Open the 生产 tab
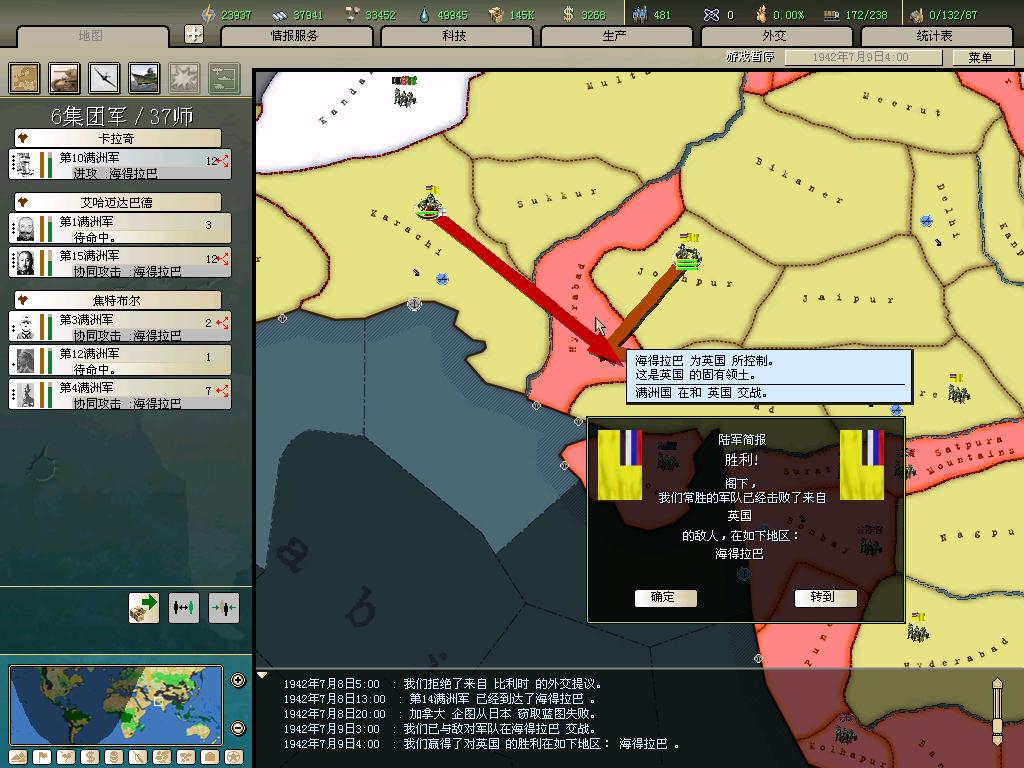The image size is (1024, 768). point(616,36)
